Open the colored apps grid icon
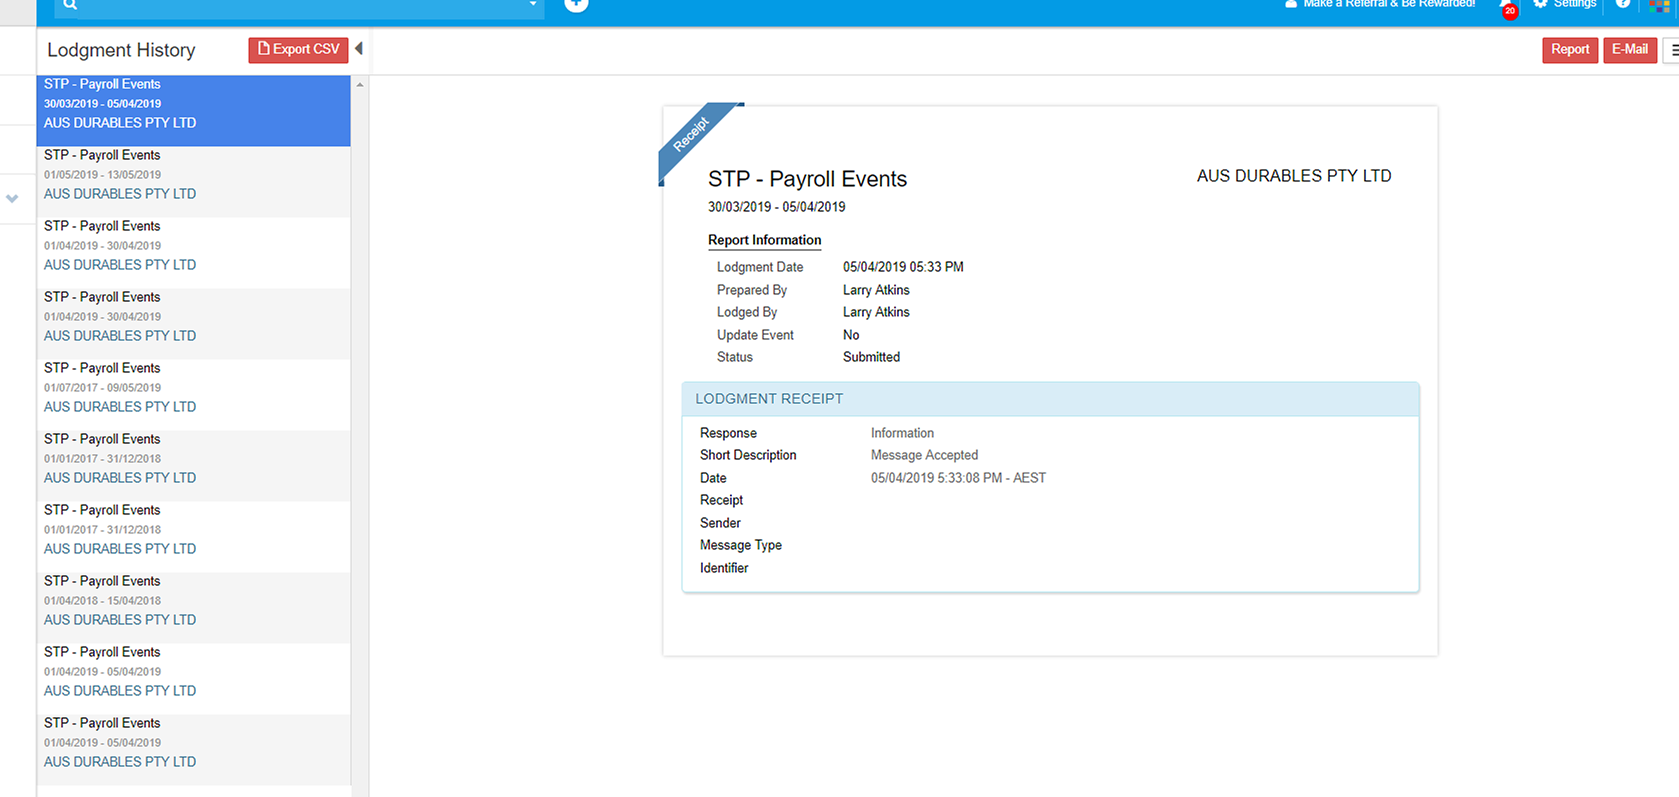The image size is (1679, 797). coord(1659,5)
